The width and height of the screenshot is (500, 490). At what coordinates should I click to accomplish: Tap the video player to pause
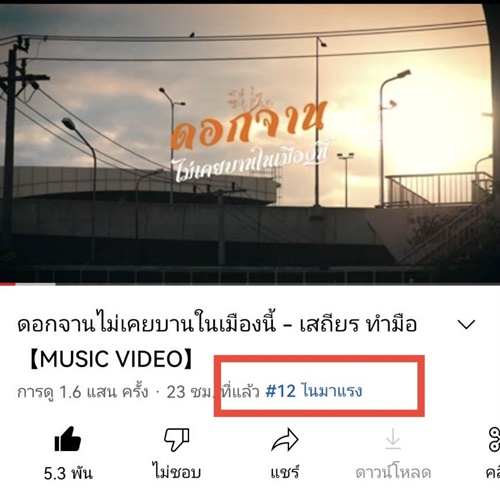[x=250, y=143]
